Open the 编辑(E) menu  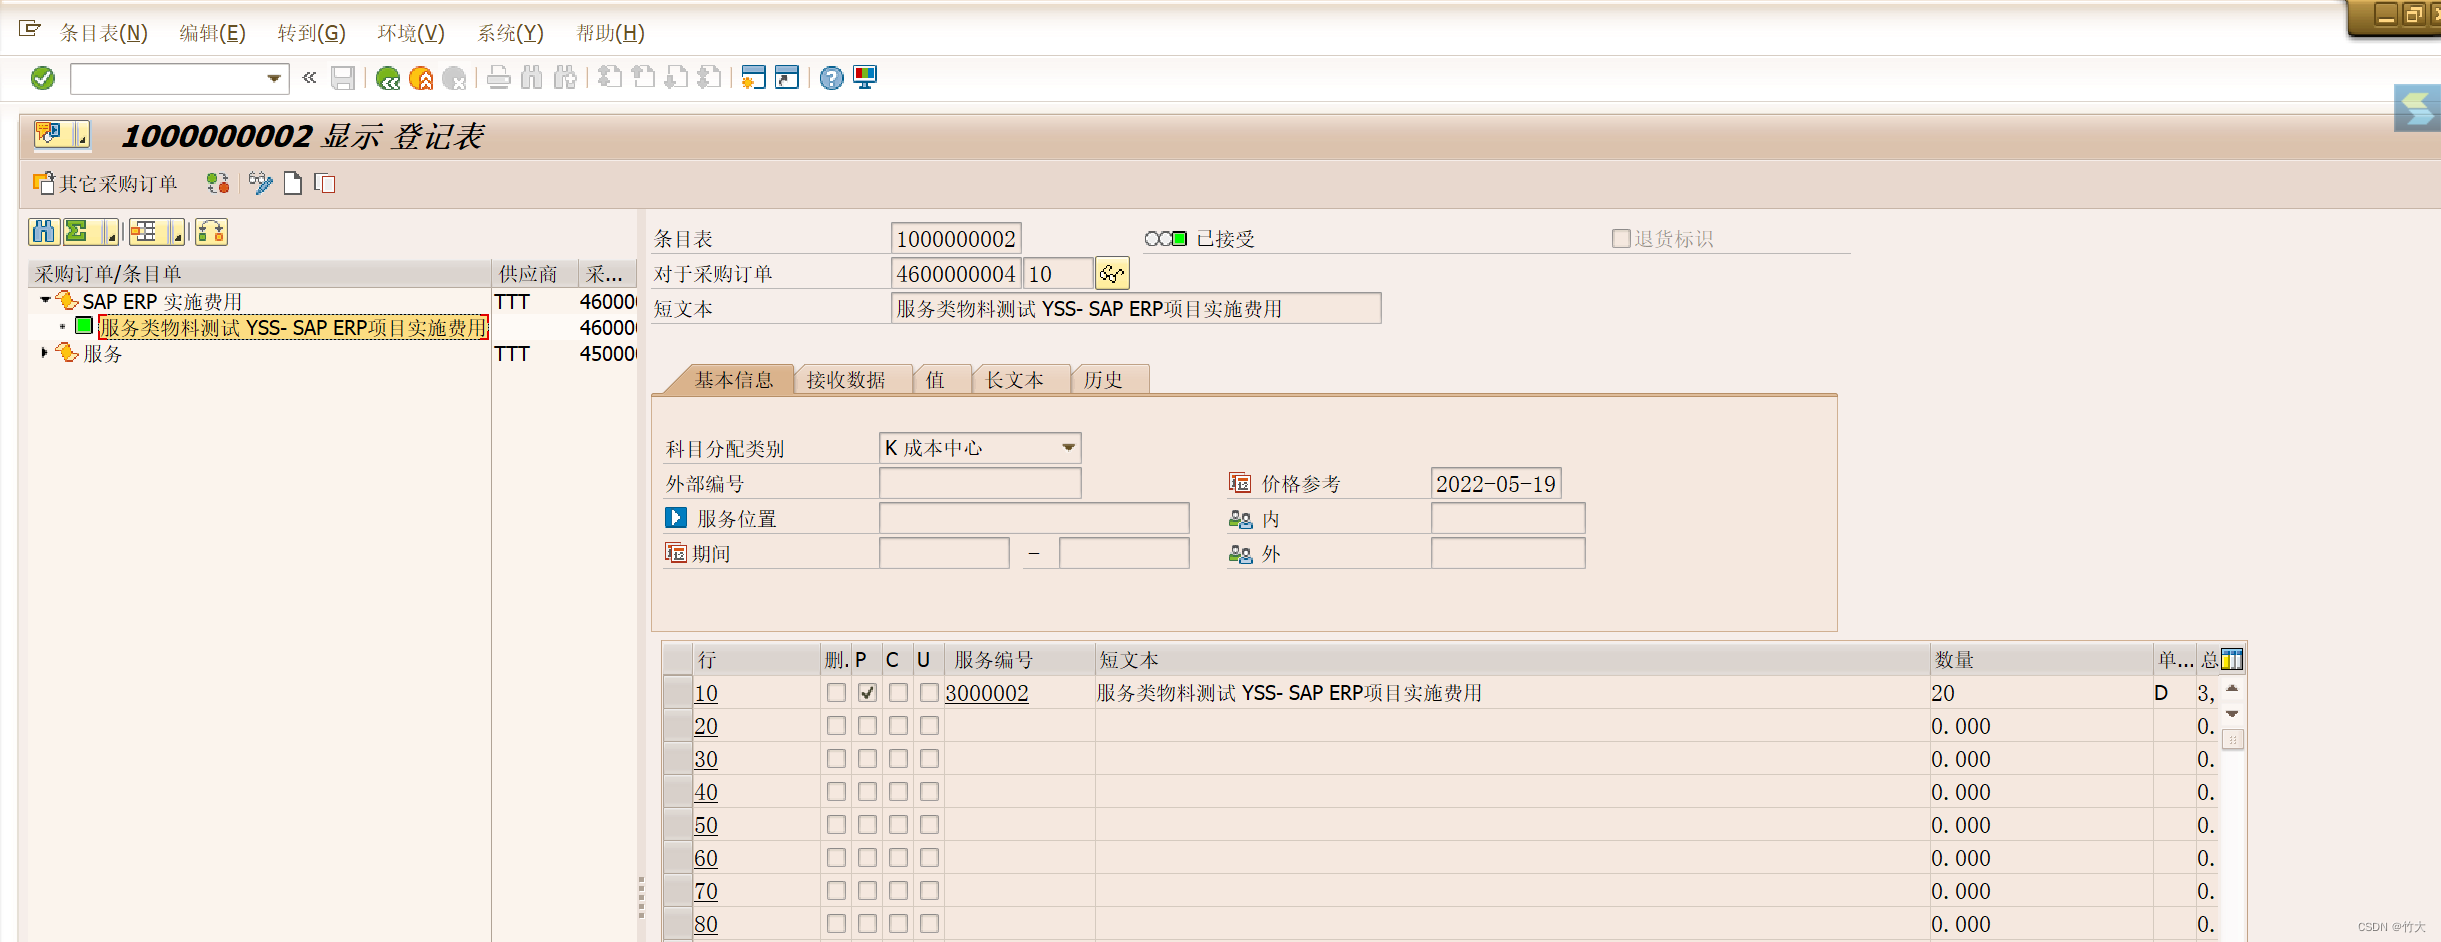212,33
